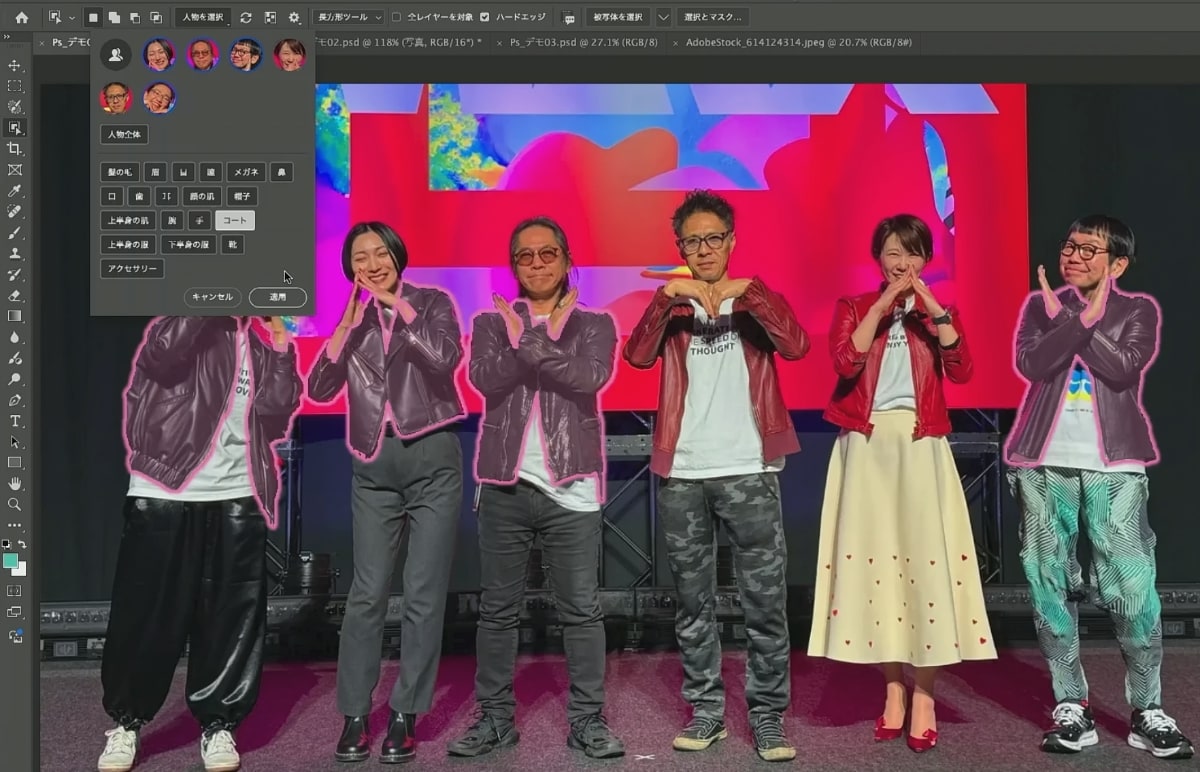This screenshot has width=1200, height=772.
Task: Expand arrow next to 被写体を選択
Action: [x=663, y=17]
